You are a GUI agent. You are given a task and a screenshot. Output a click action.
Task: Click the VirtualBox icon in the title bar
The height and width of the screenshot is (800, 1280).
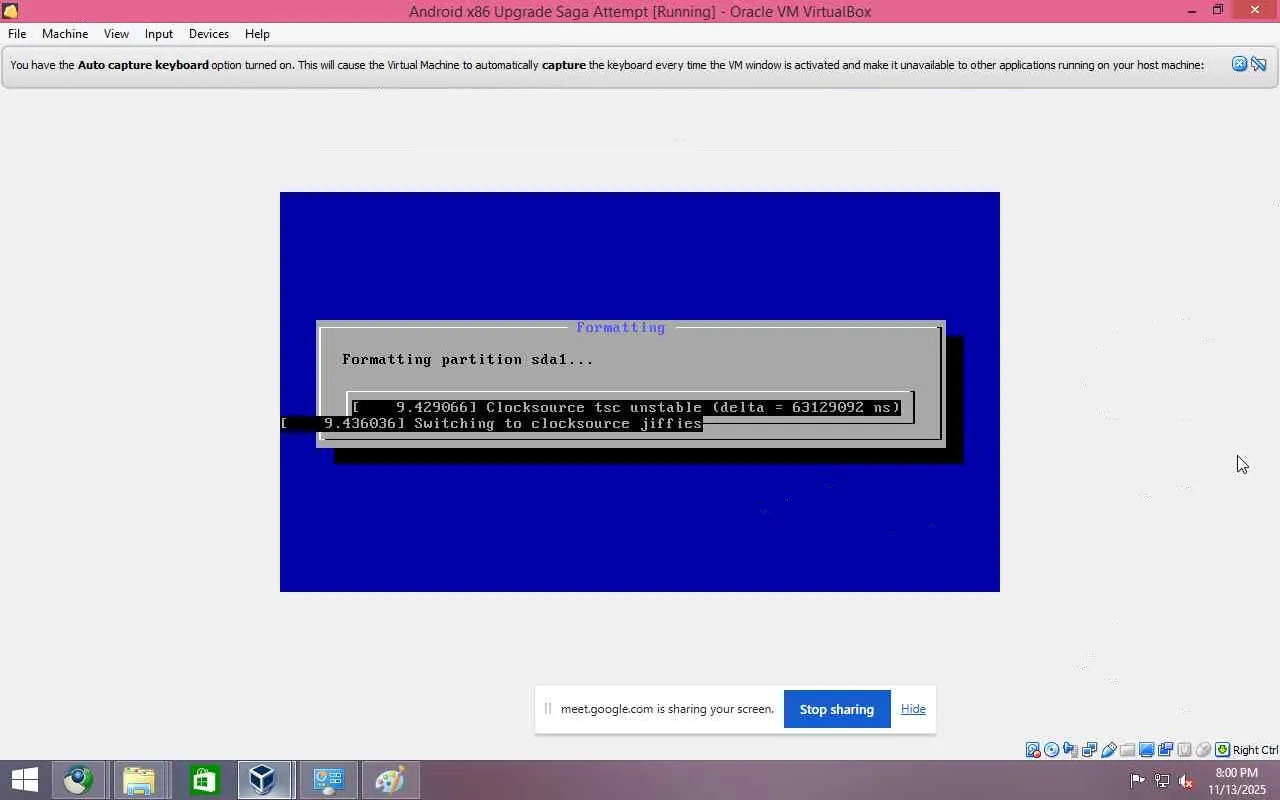pyautogui.click(x=10, y=11)
